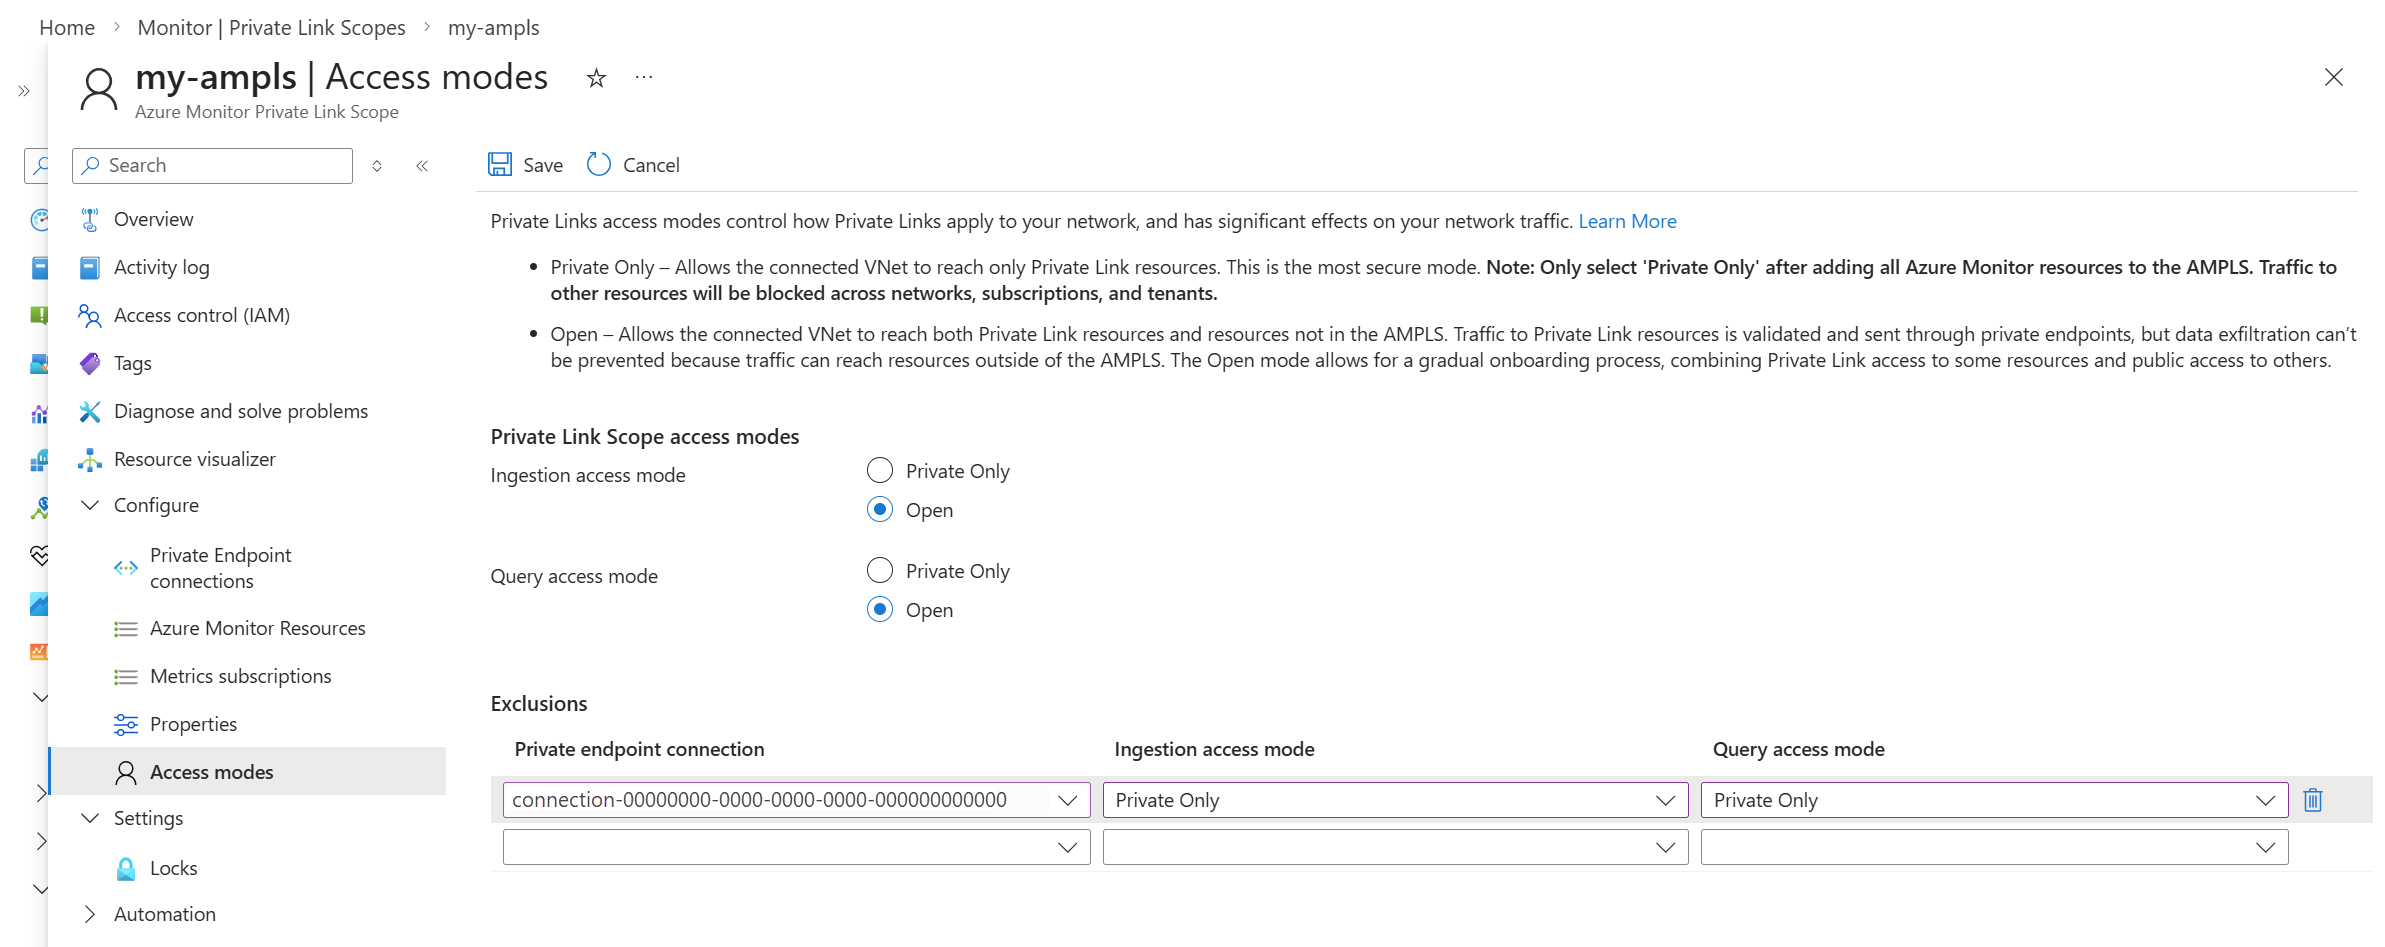Click the Locks padlock icon

click(126, 868)
